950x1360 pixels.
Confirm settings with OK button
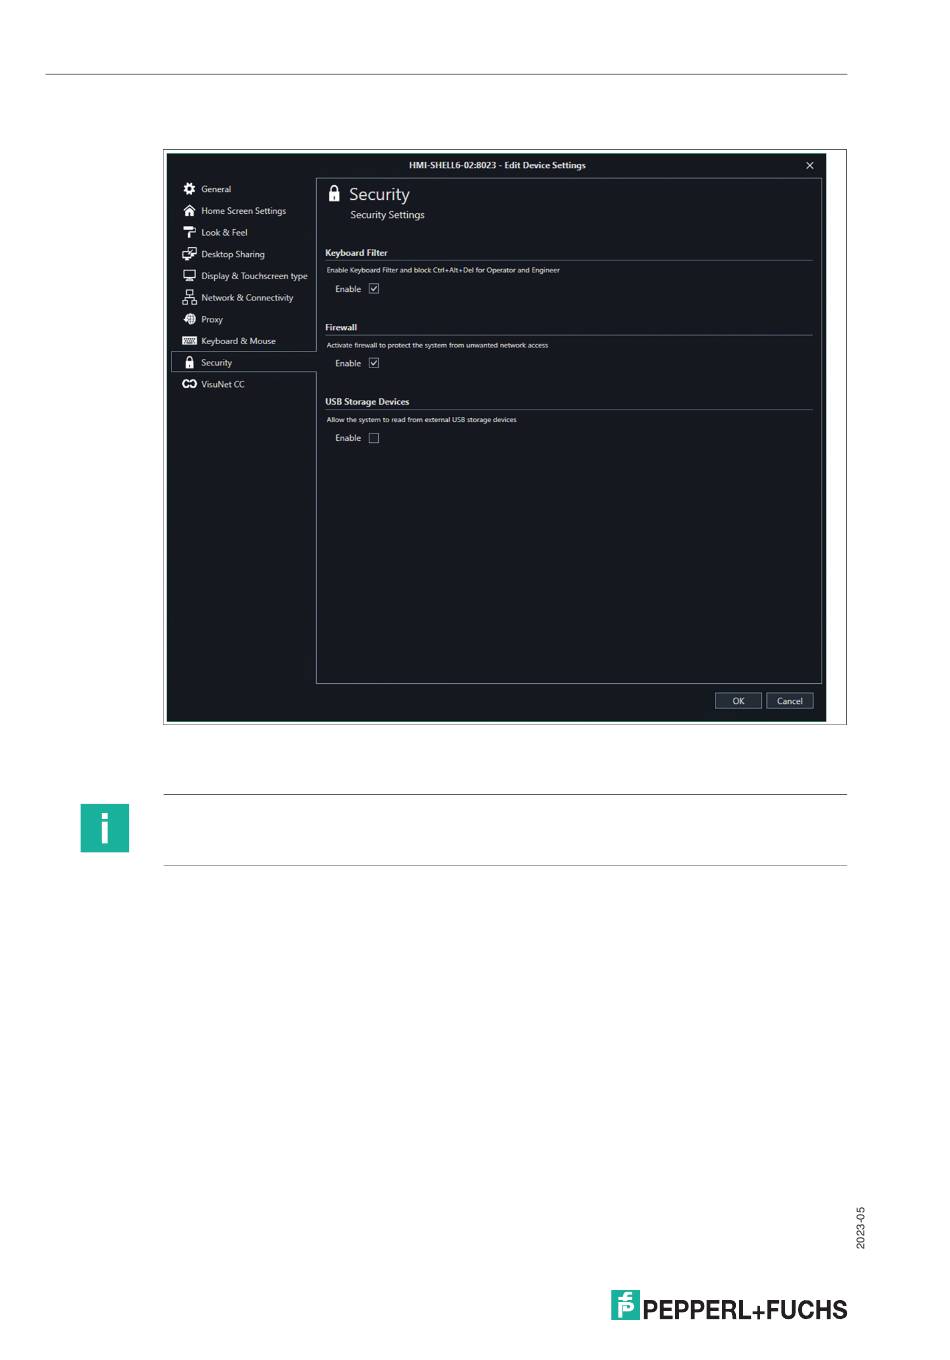pos(738,701)
